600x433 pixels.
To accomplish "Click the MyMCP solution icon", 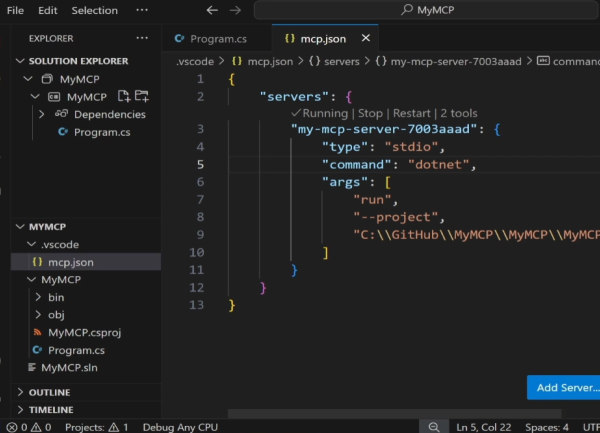I will tap(47, 79).
